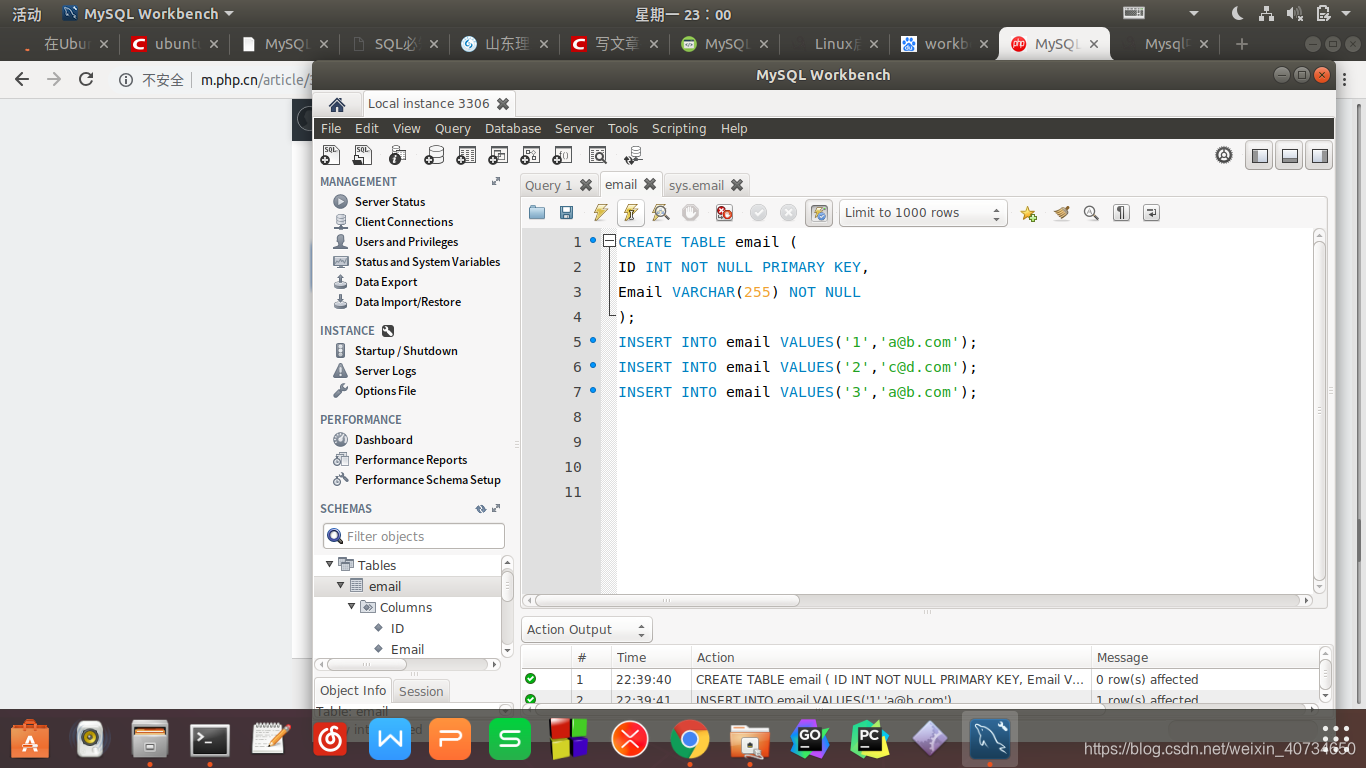Execute statement under cursor lightning icon
Viewport: 1366px width, 768px height.
tap(631, 212)
